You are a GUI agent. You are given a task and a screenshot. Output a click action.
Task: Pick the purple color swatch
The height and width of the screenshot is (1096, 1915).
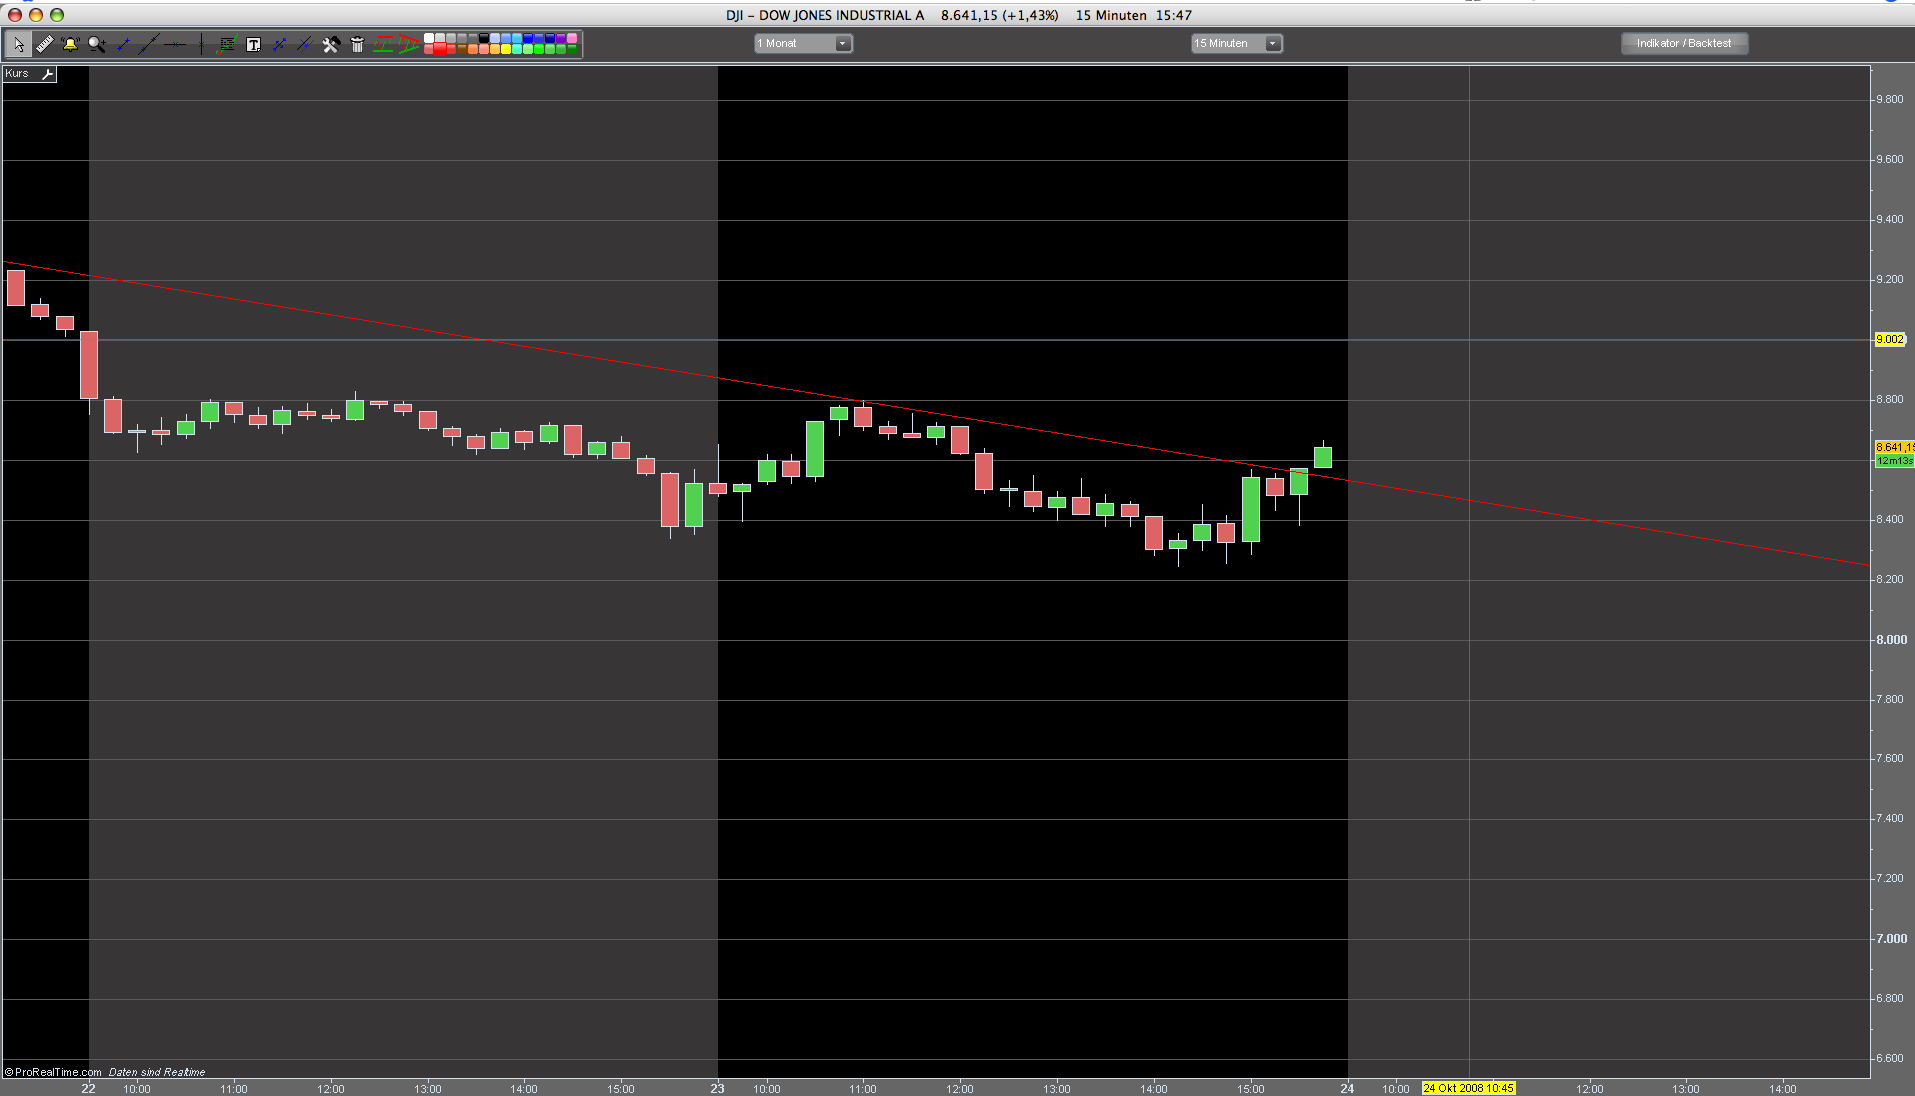coord(562,38)
